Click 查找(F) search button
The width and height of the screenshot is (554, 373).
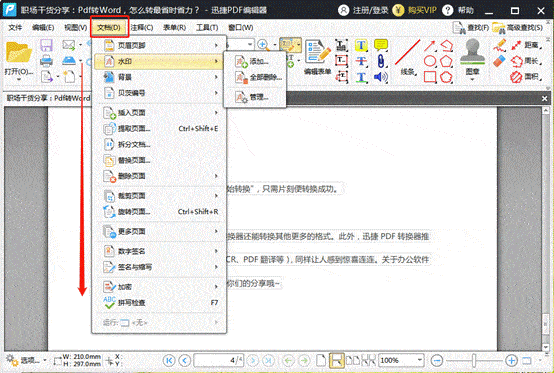click(x=471, y=28)
